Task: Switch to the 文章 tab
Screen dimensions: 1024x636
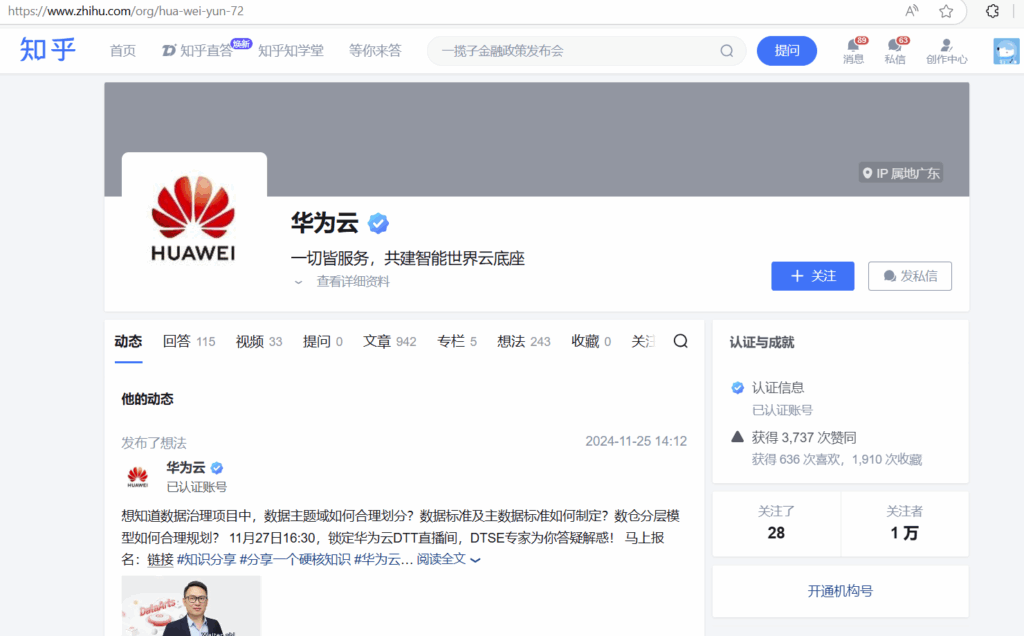Action: click(389, 342)
